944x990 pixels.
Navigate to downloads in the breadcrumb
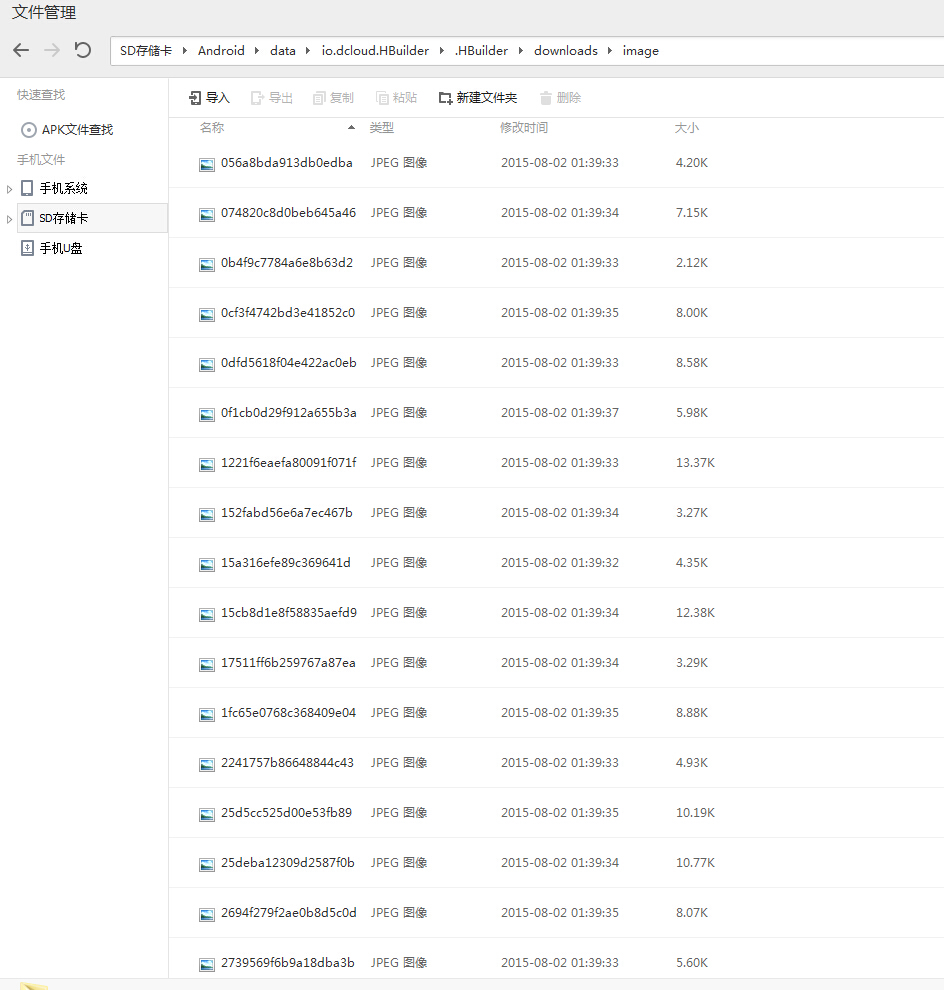click(x=565, y=51)
